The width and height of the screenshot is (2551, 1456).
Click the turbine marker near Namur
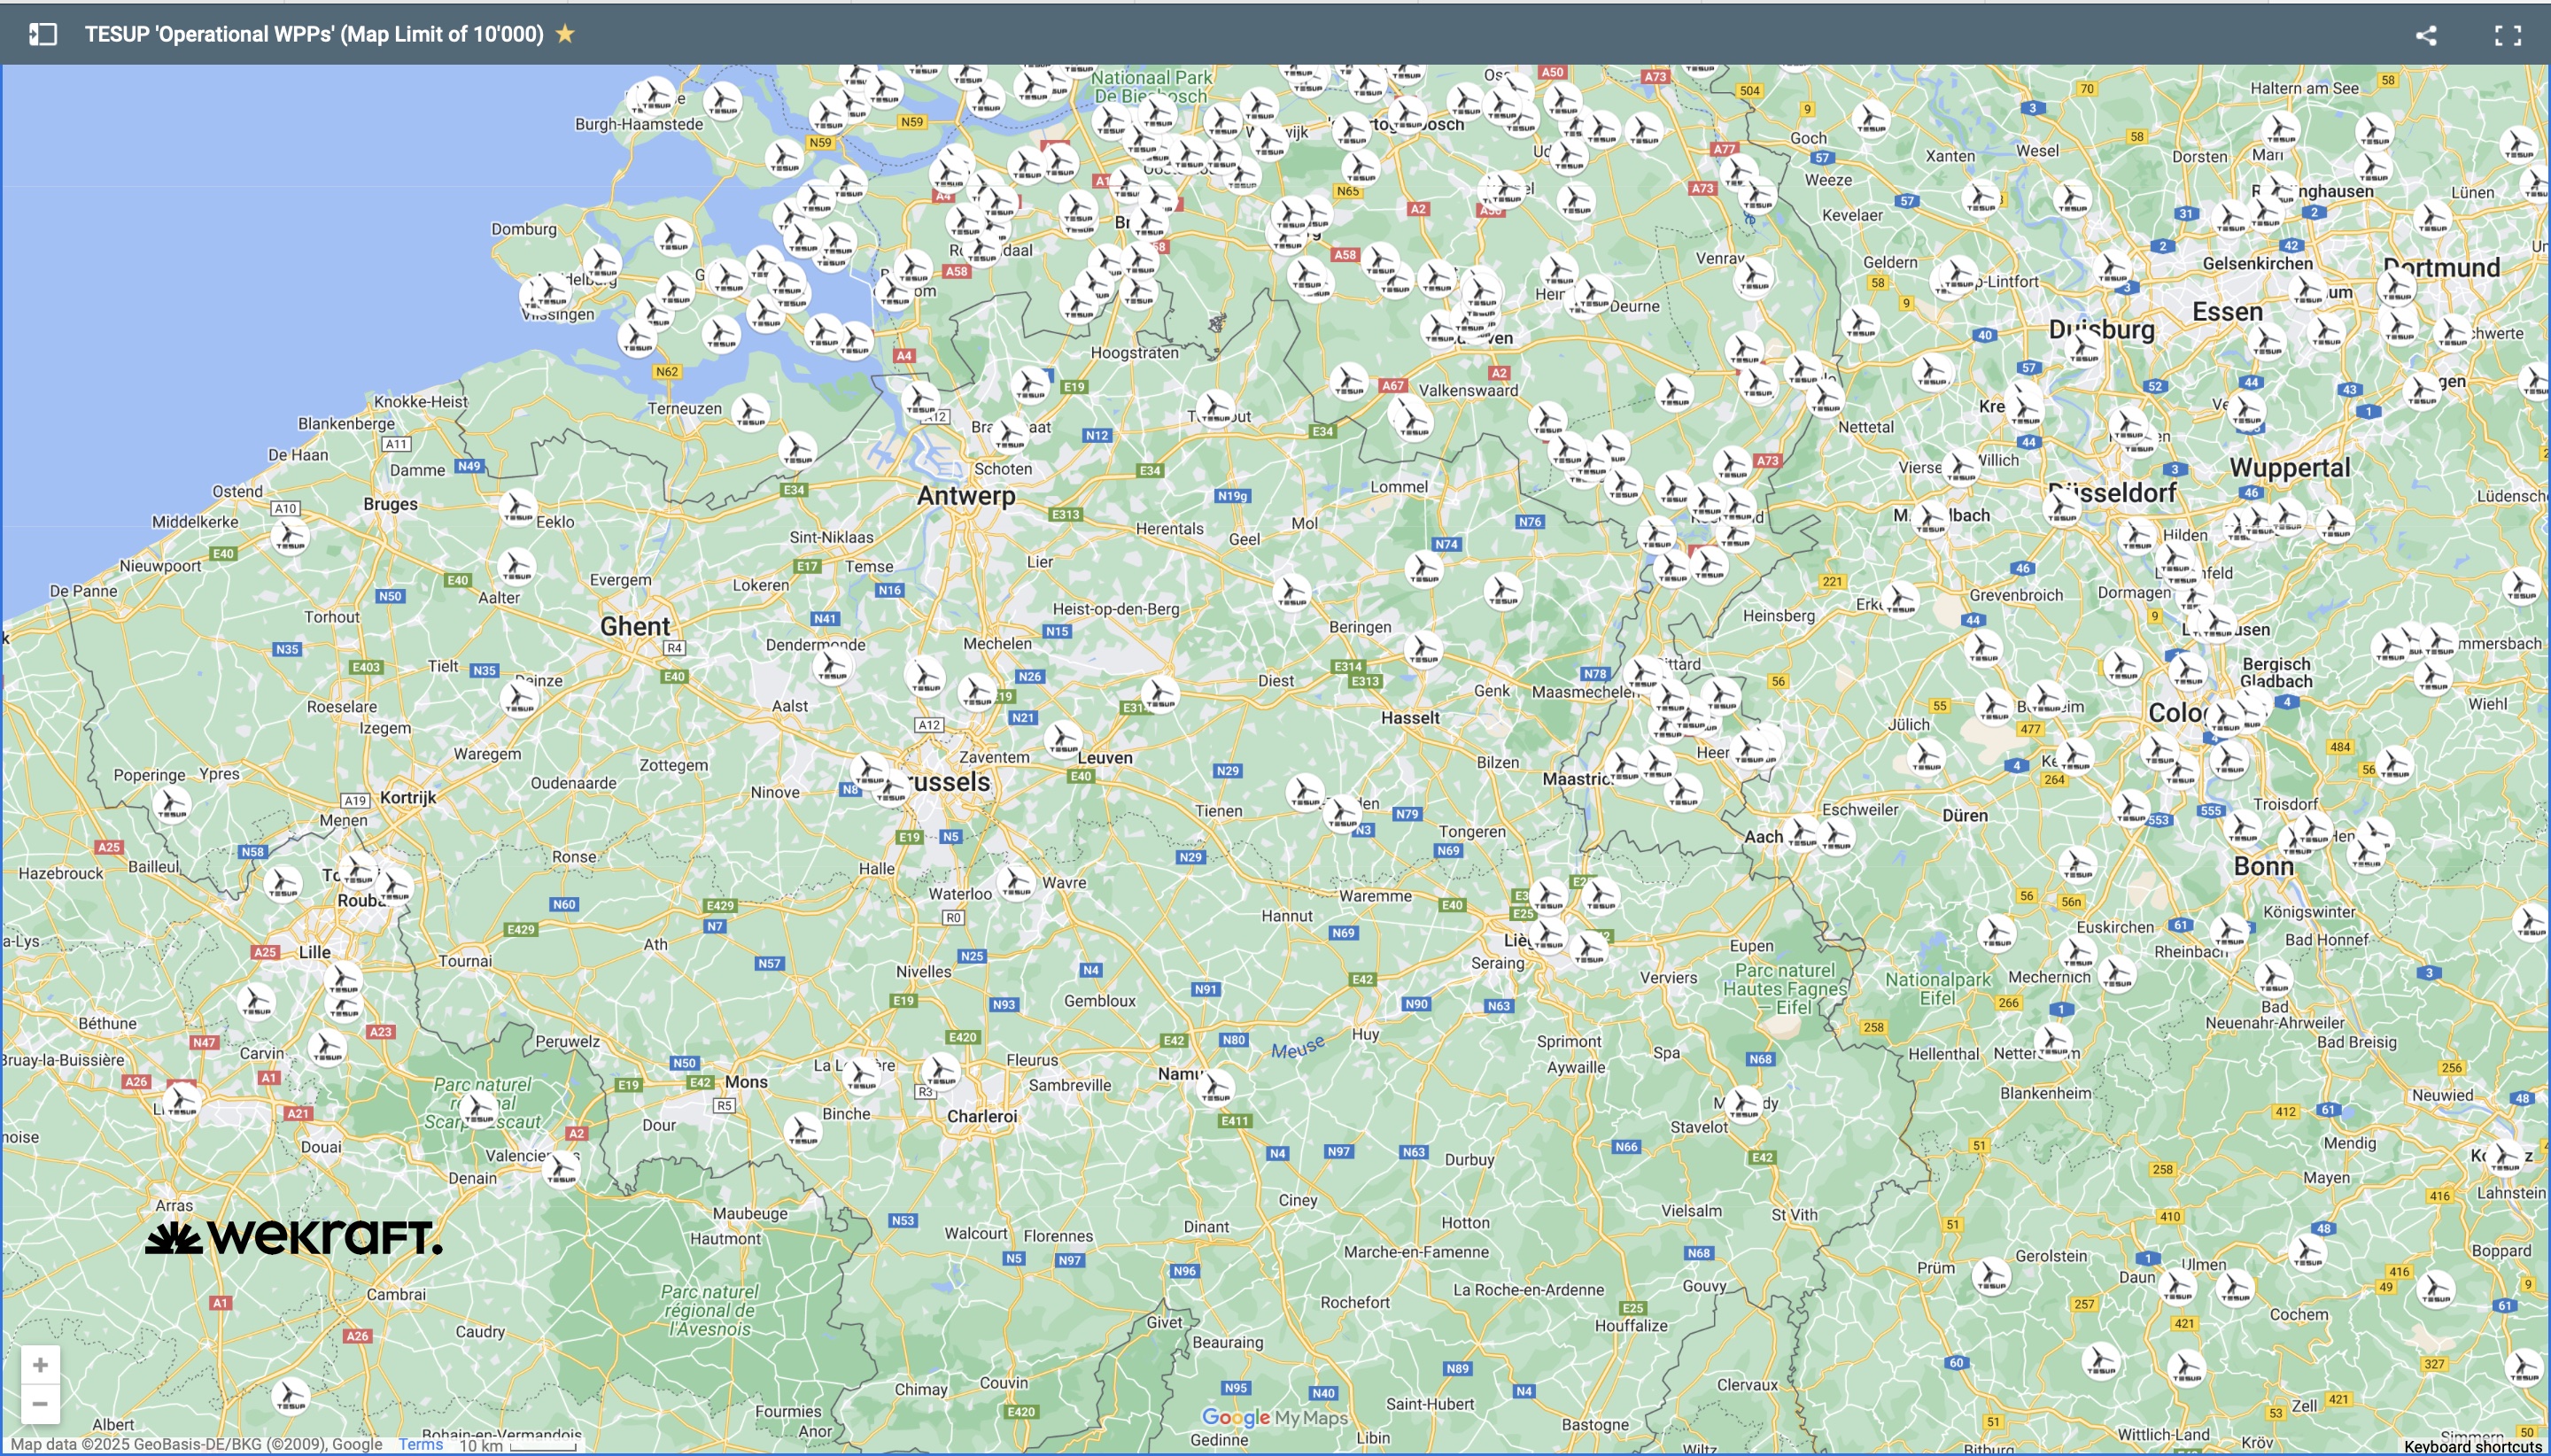coord(1215,1087)
